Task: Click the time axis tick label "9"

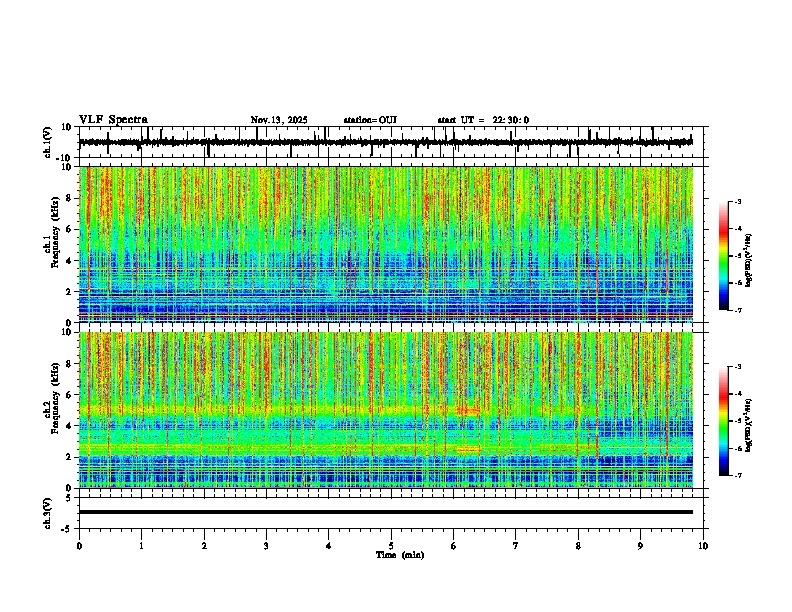Action: click(x=640, y=546)
